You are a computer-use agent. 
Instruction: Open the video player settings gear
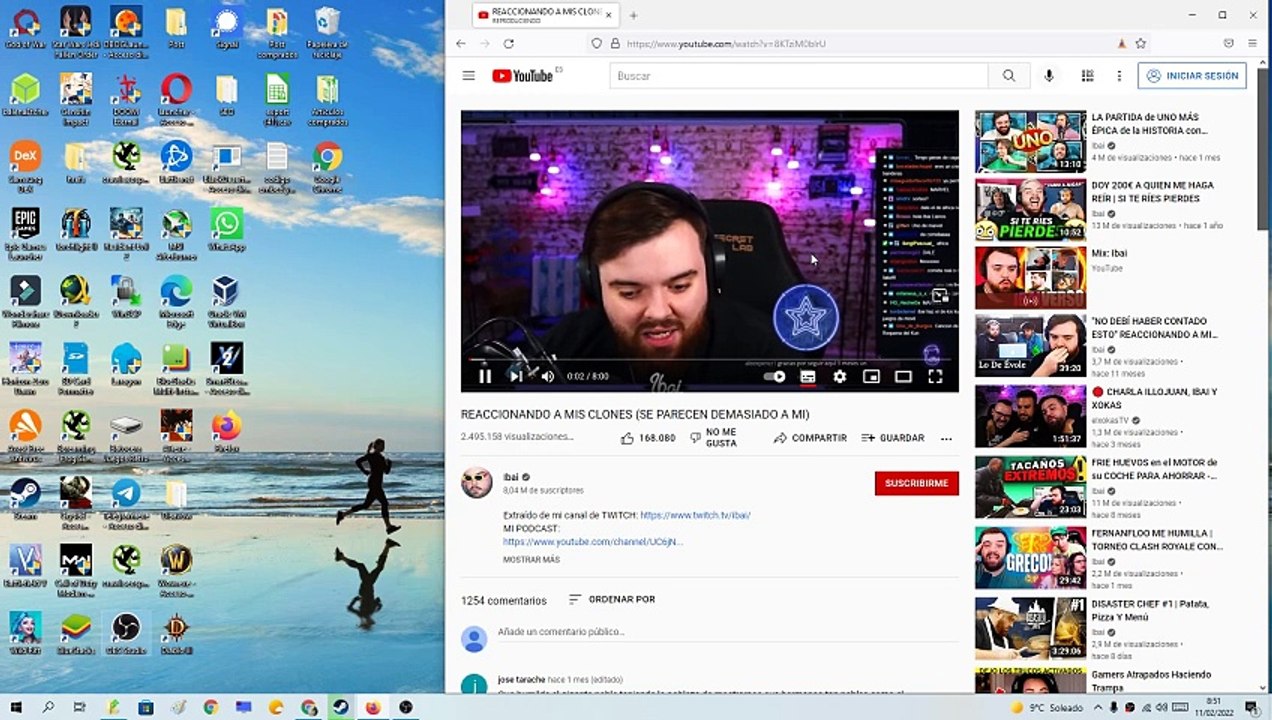[x=840, y=377]
